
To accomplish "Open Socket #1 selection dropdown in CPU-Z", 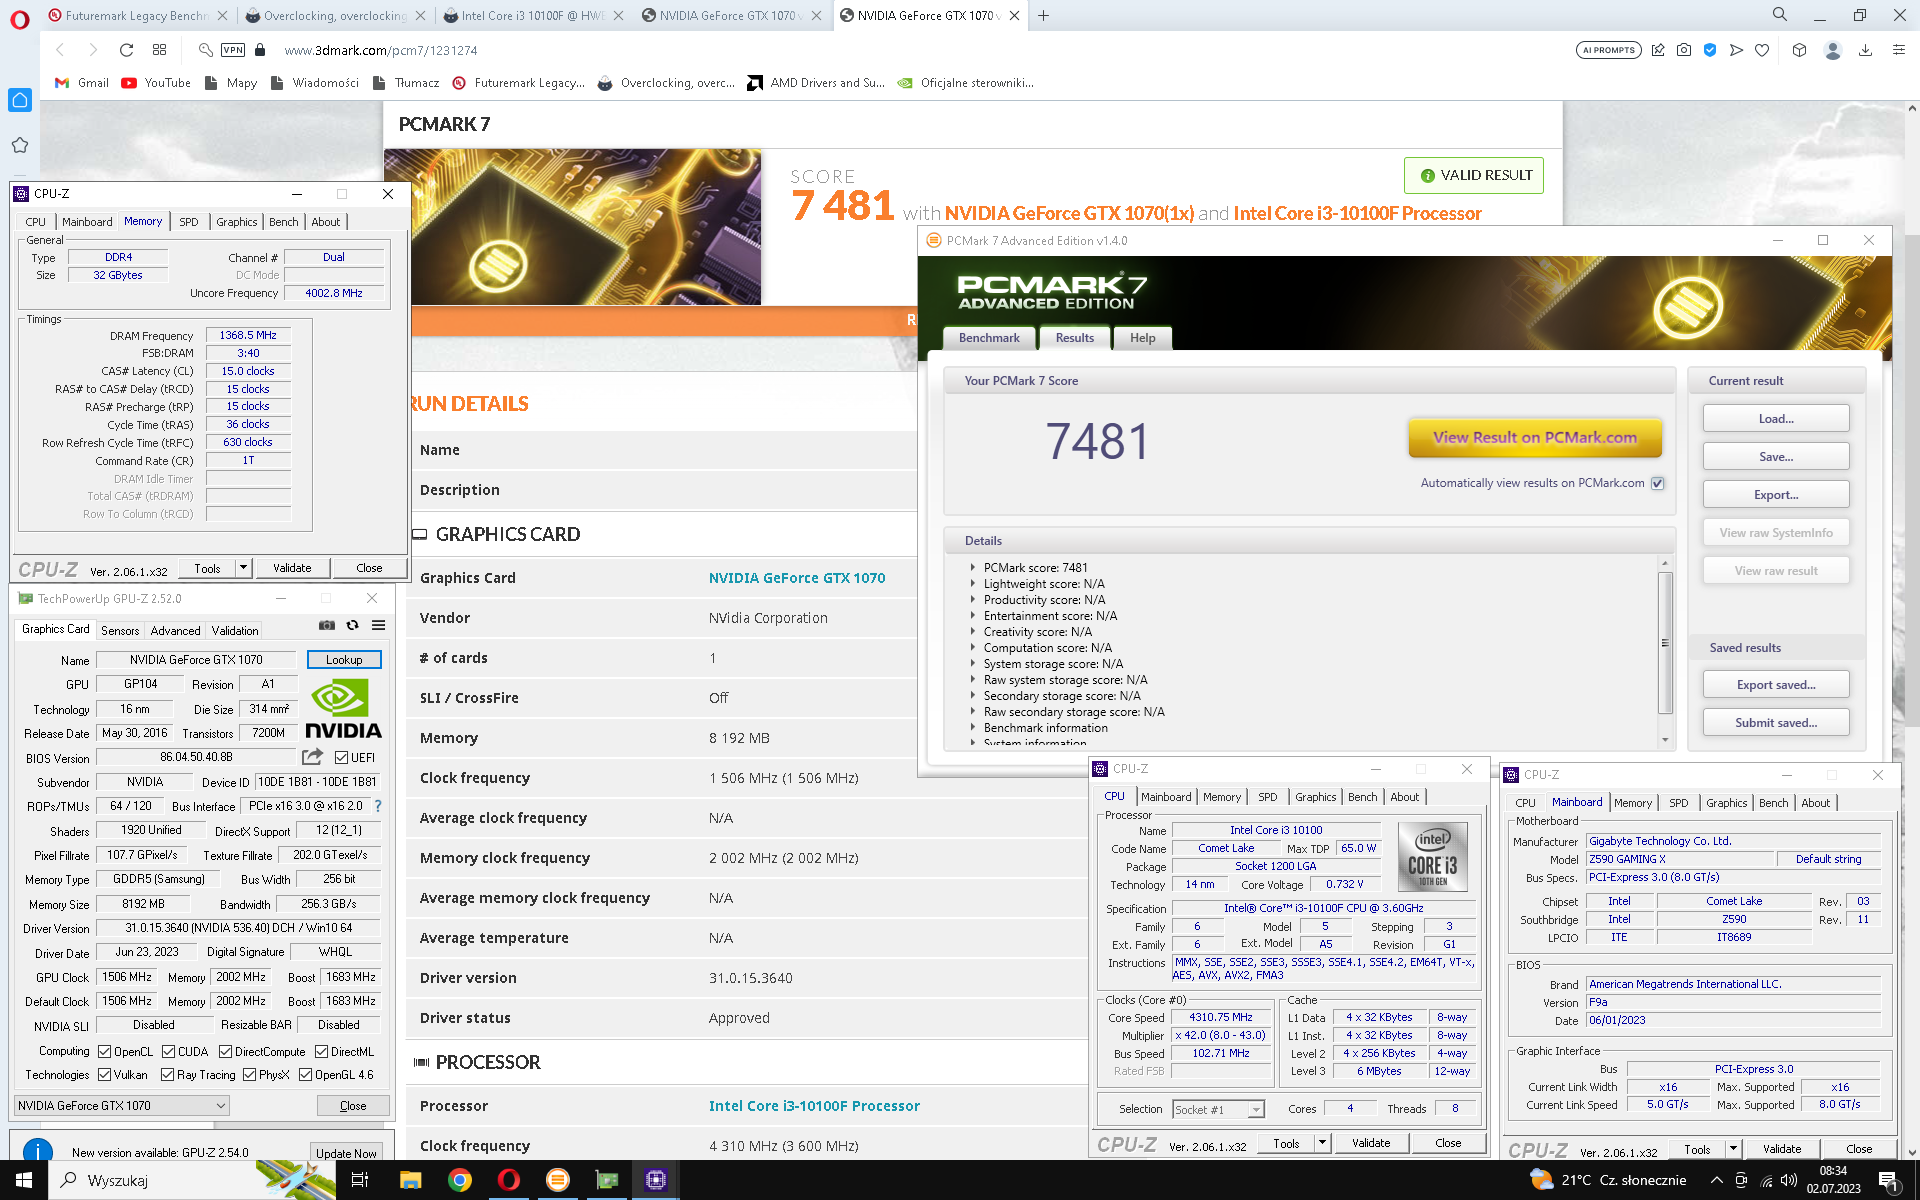I will 1218,1110.
